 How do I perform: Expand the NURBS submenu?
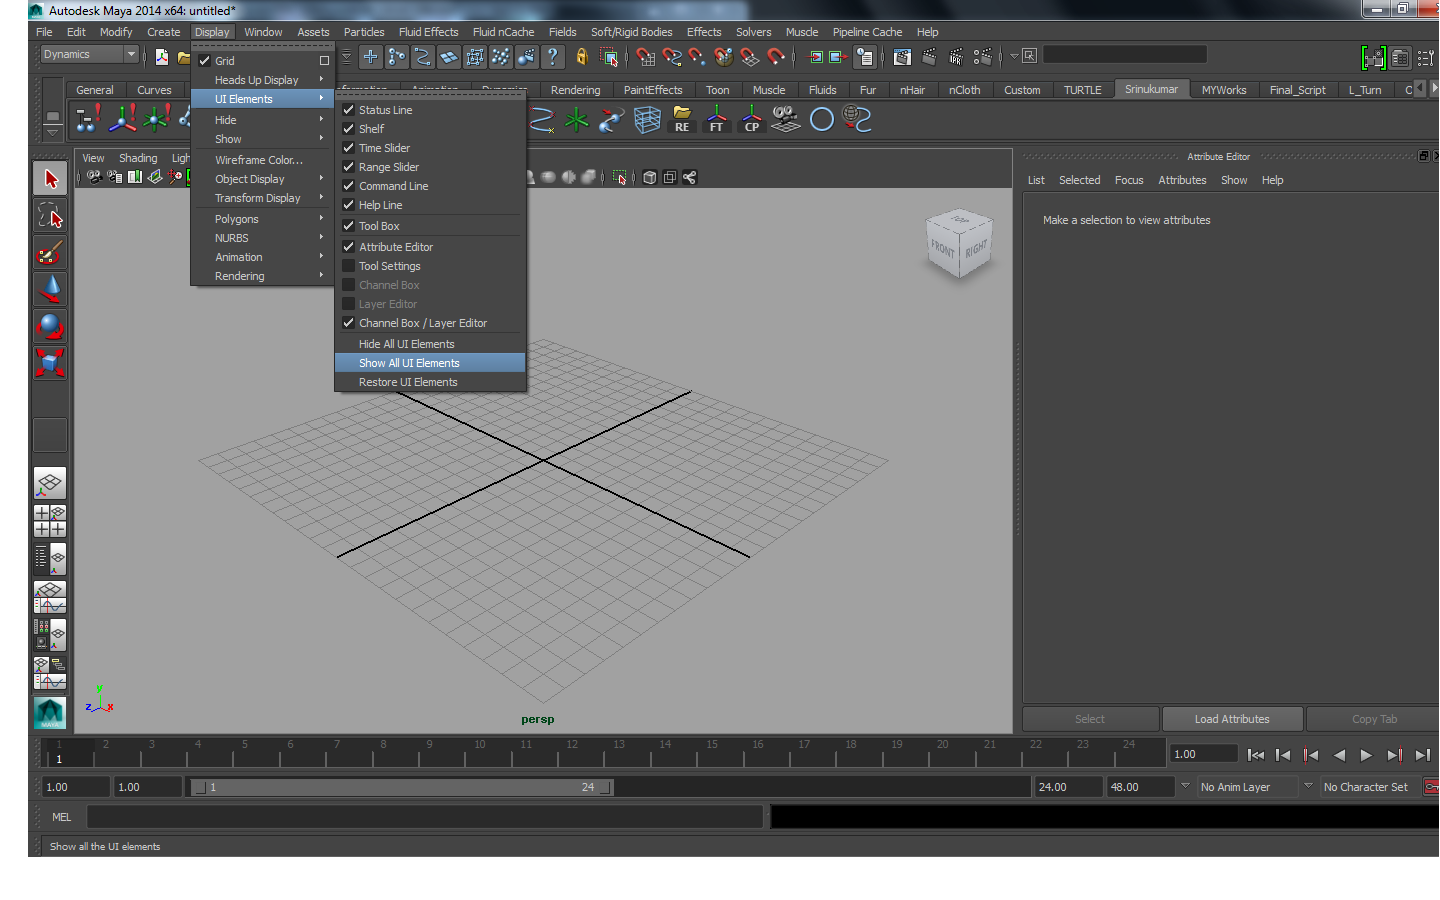(263, 238)
